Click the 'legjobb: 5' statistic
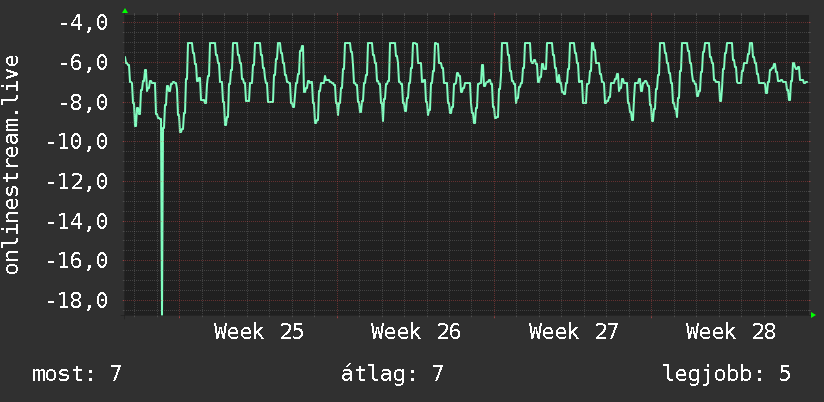Image resolution: width=824 pixels, height=402 pixels. pos(727,374)
